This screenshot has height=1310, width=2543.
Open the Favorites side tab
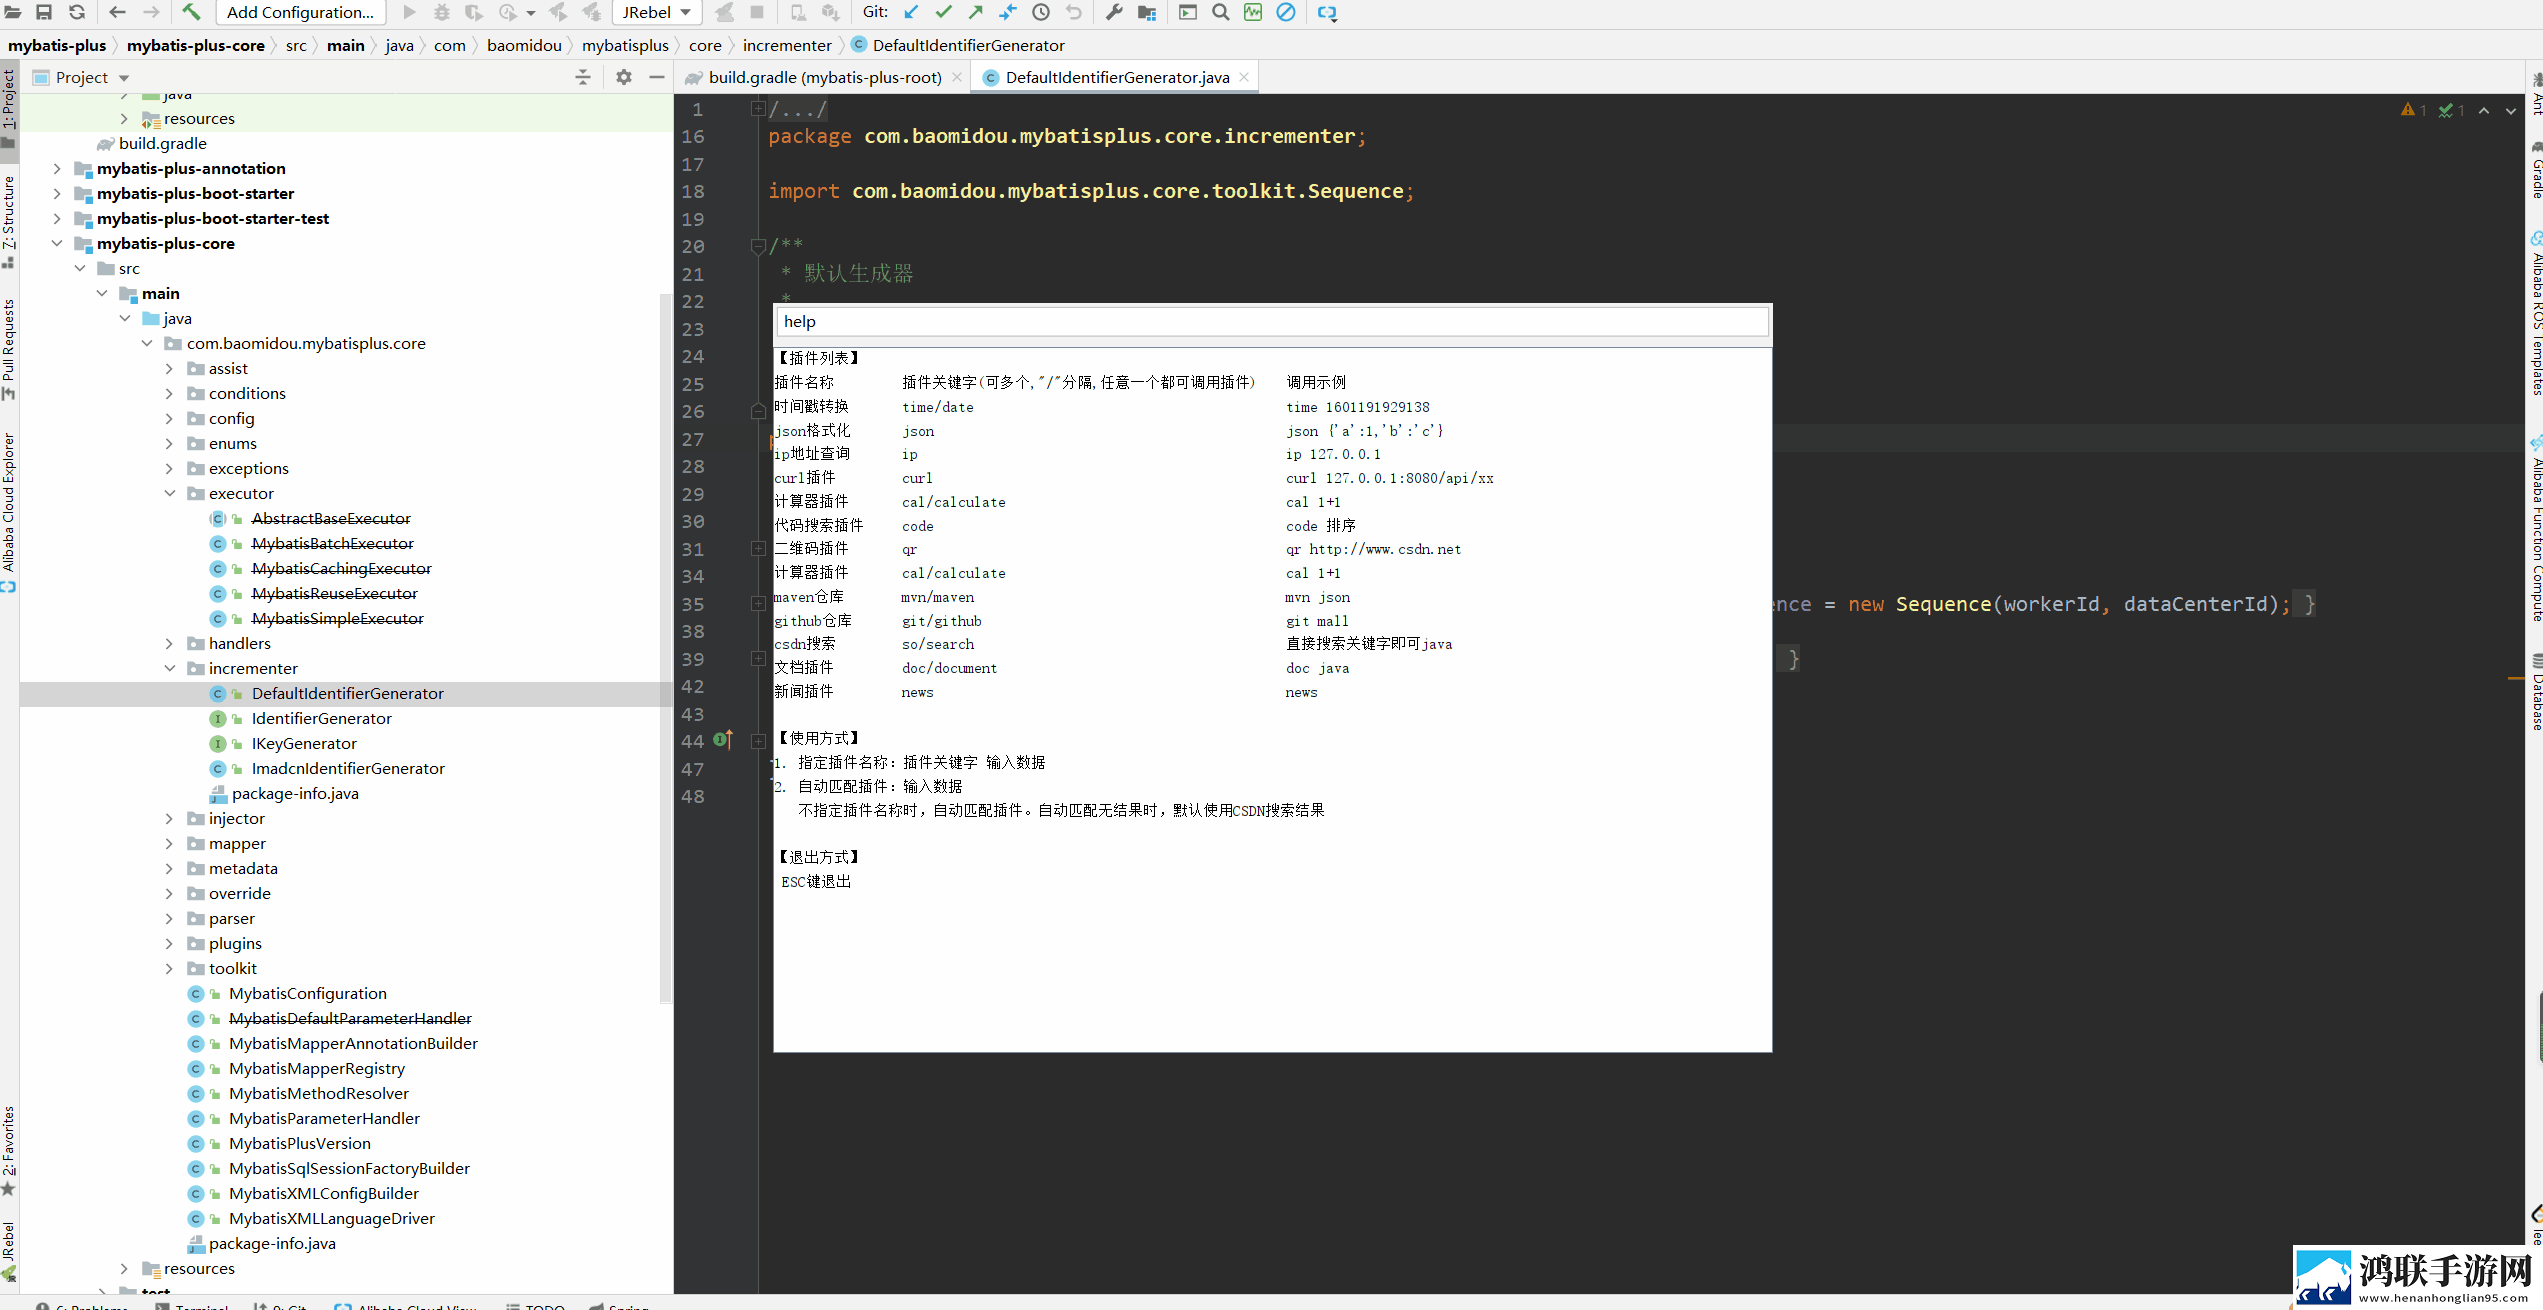point(9,1150)
